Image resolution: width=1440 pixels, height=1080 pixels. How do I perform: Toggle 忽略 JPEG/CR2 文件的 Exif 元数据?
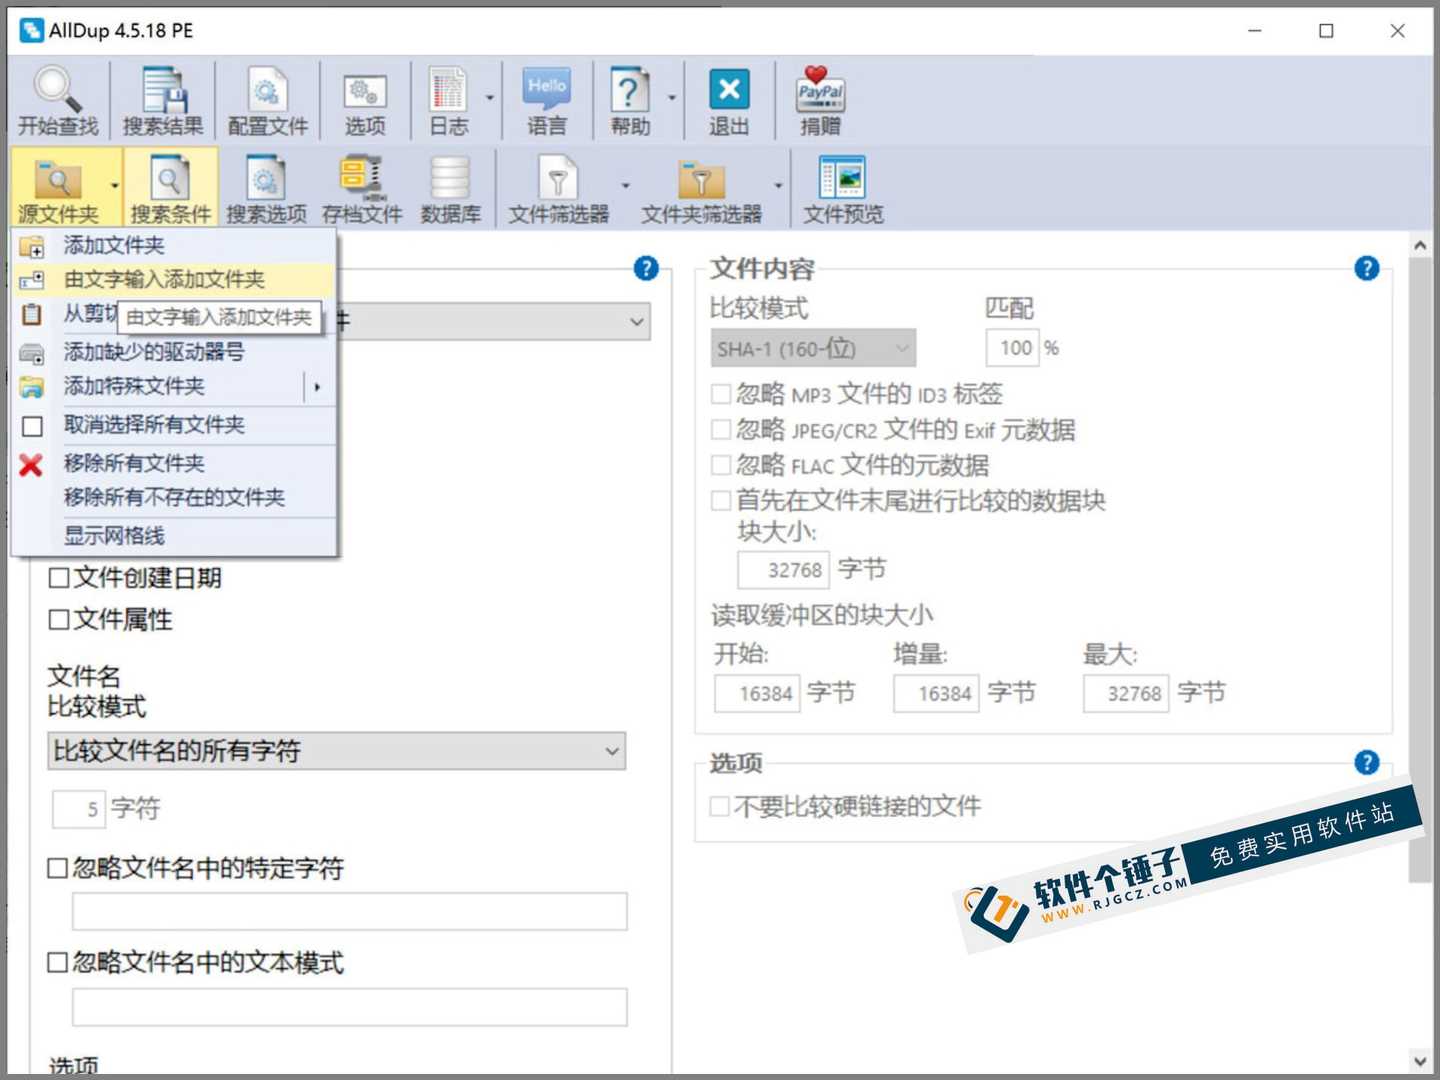coord(720,430)
